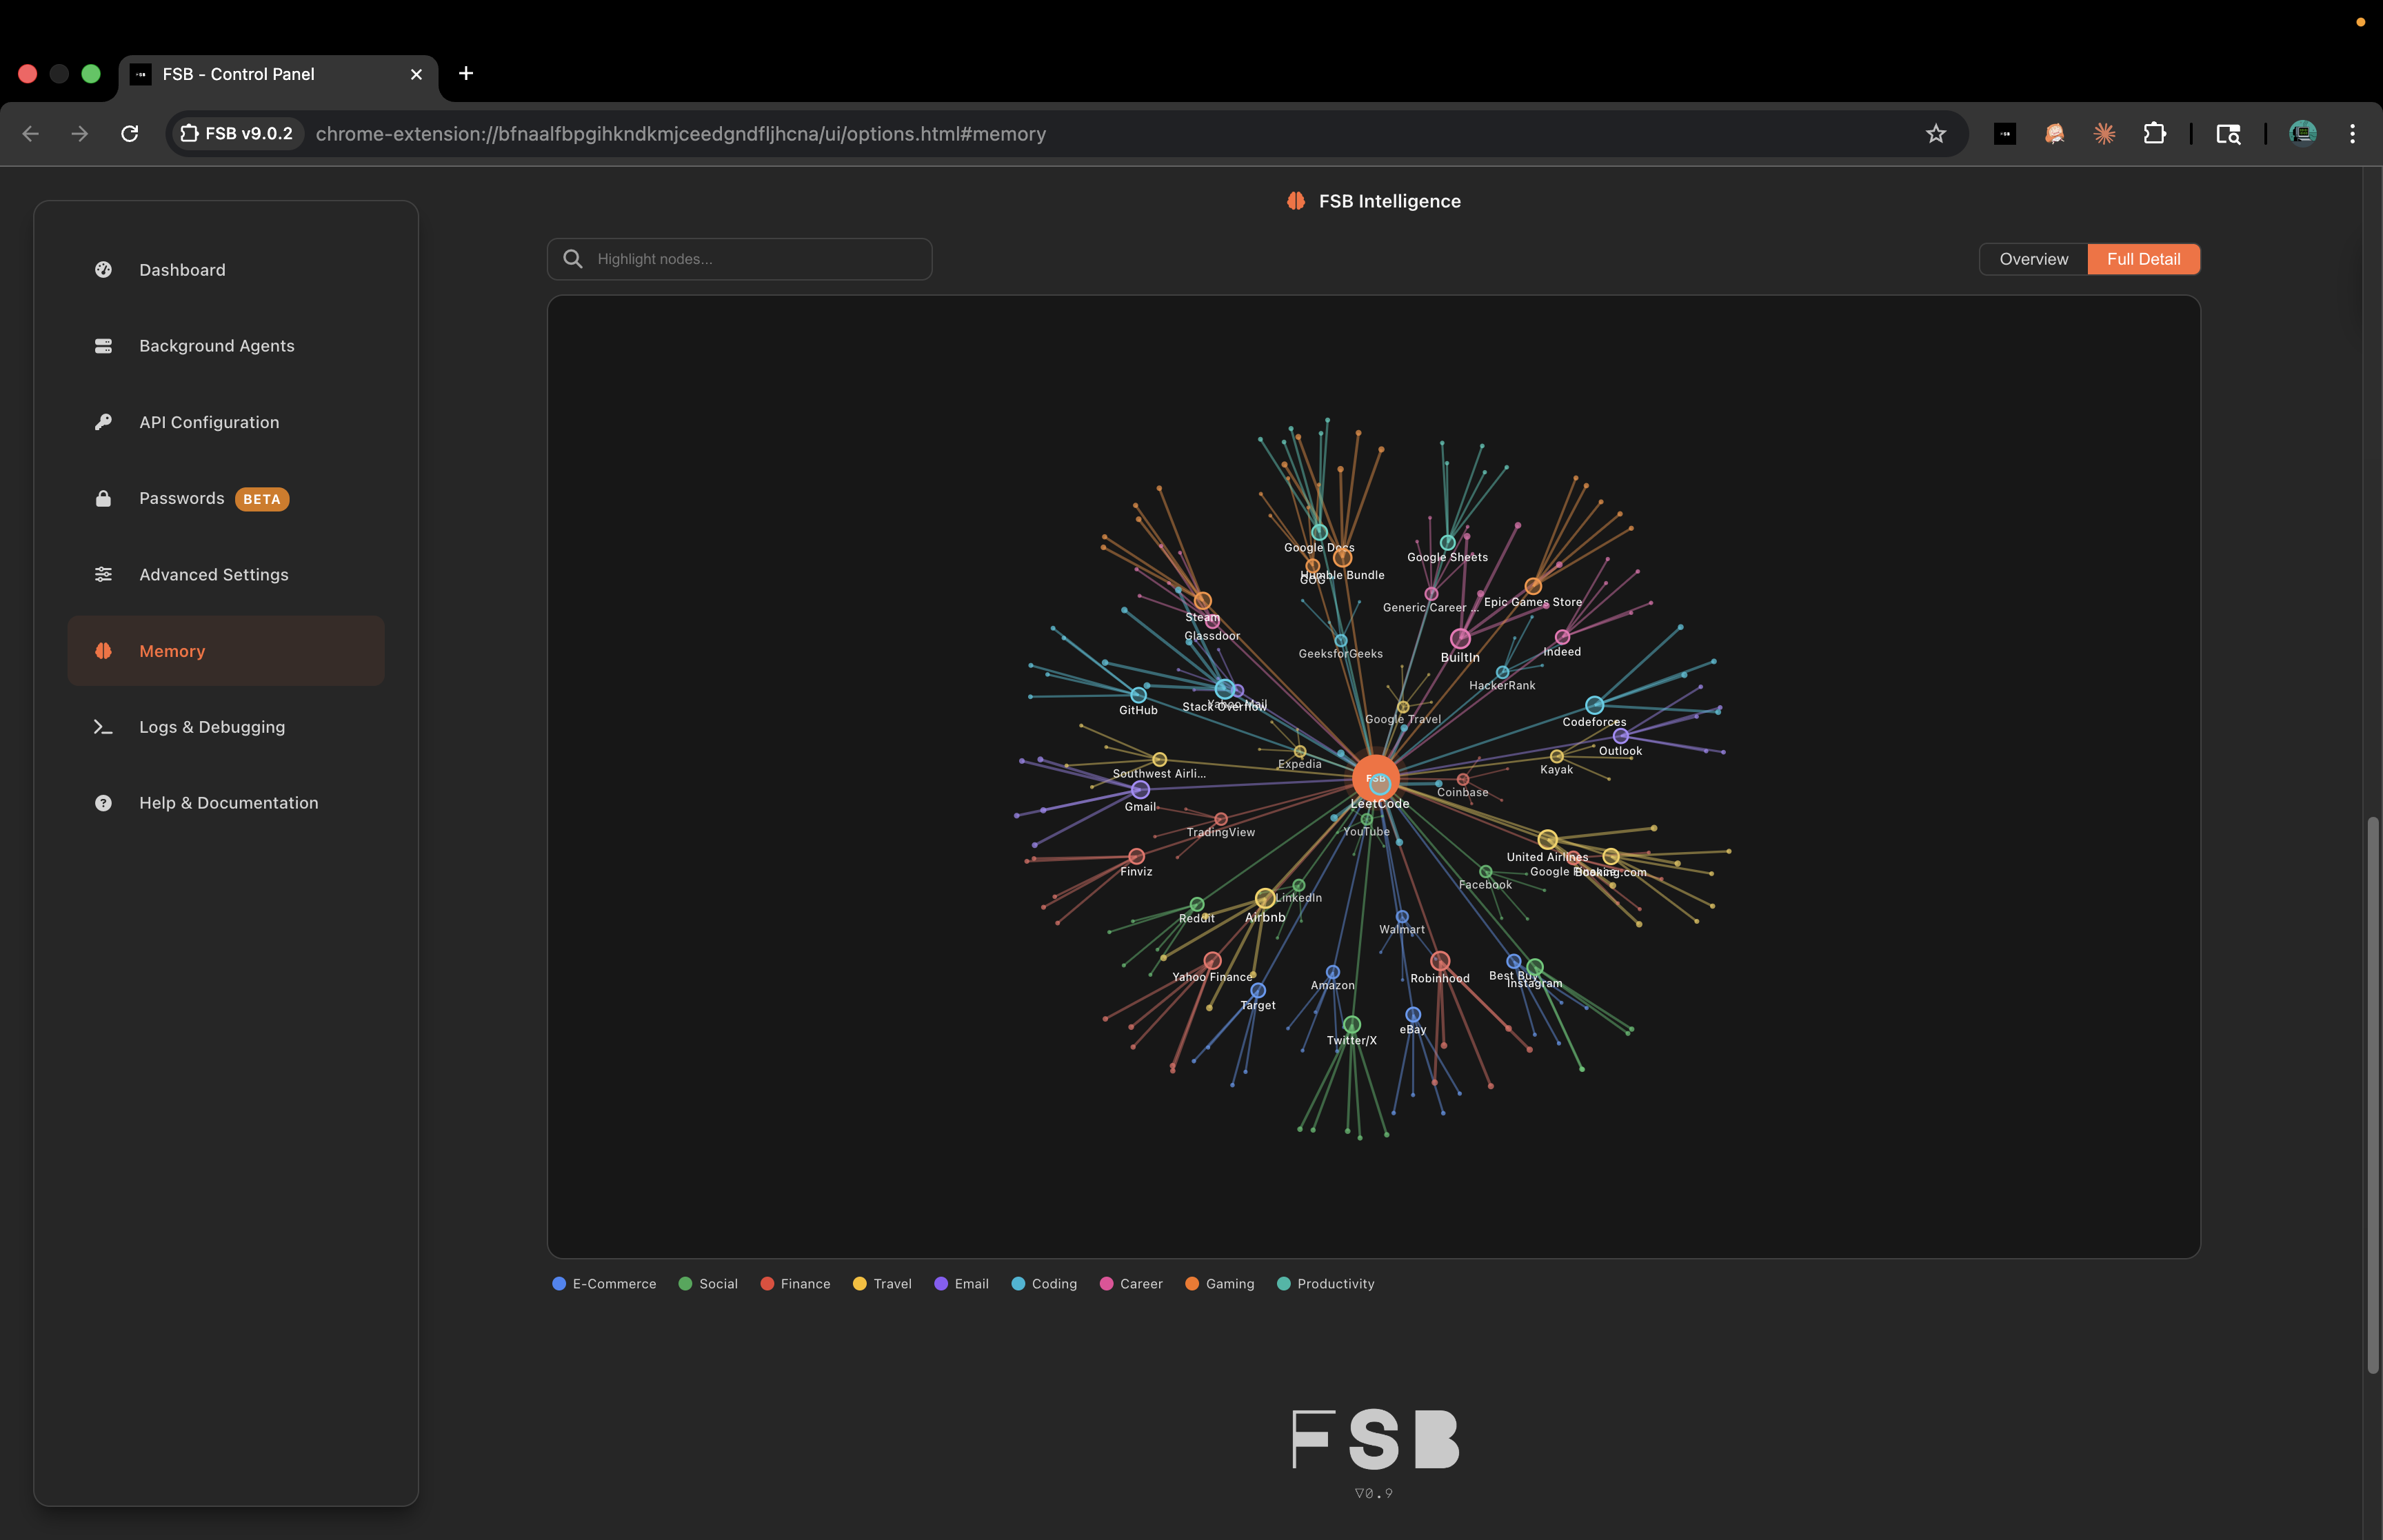Select the United Airlines node
This screenshot has width=2383, height=1540.
[x=1547, y=839]
